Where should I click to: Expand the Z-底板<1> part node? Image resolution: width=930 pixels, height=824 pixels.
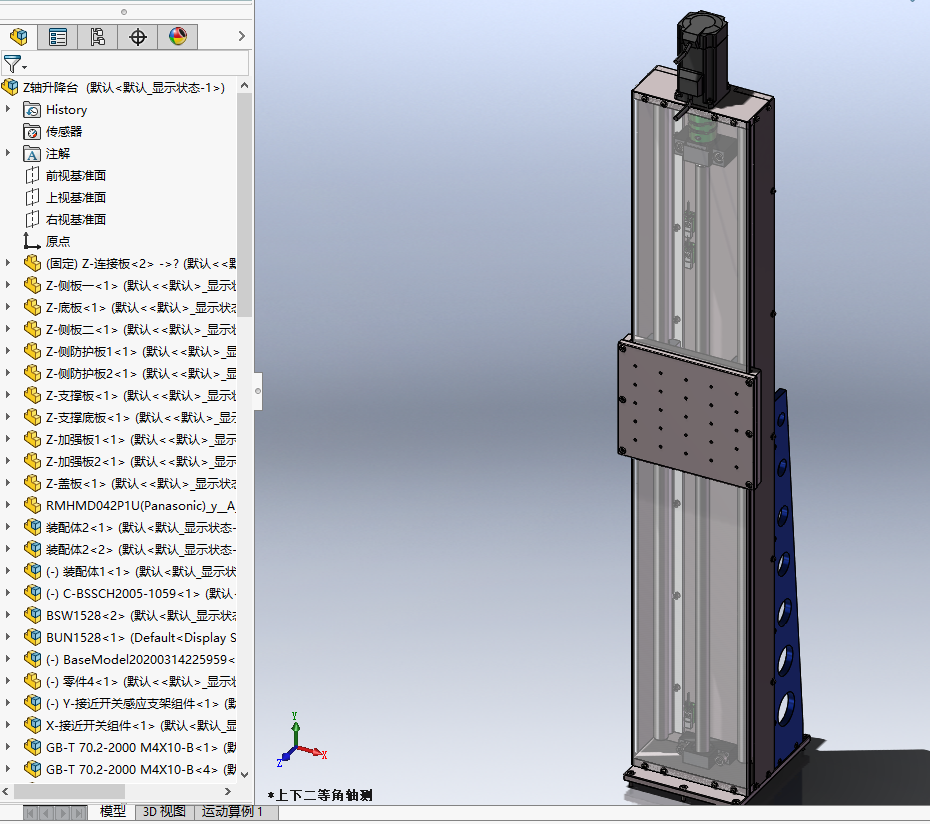tap(8, 307)
